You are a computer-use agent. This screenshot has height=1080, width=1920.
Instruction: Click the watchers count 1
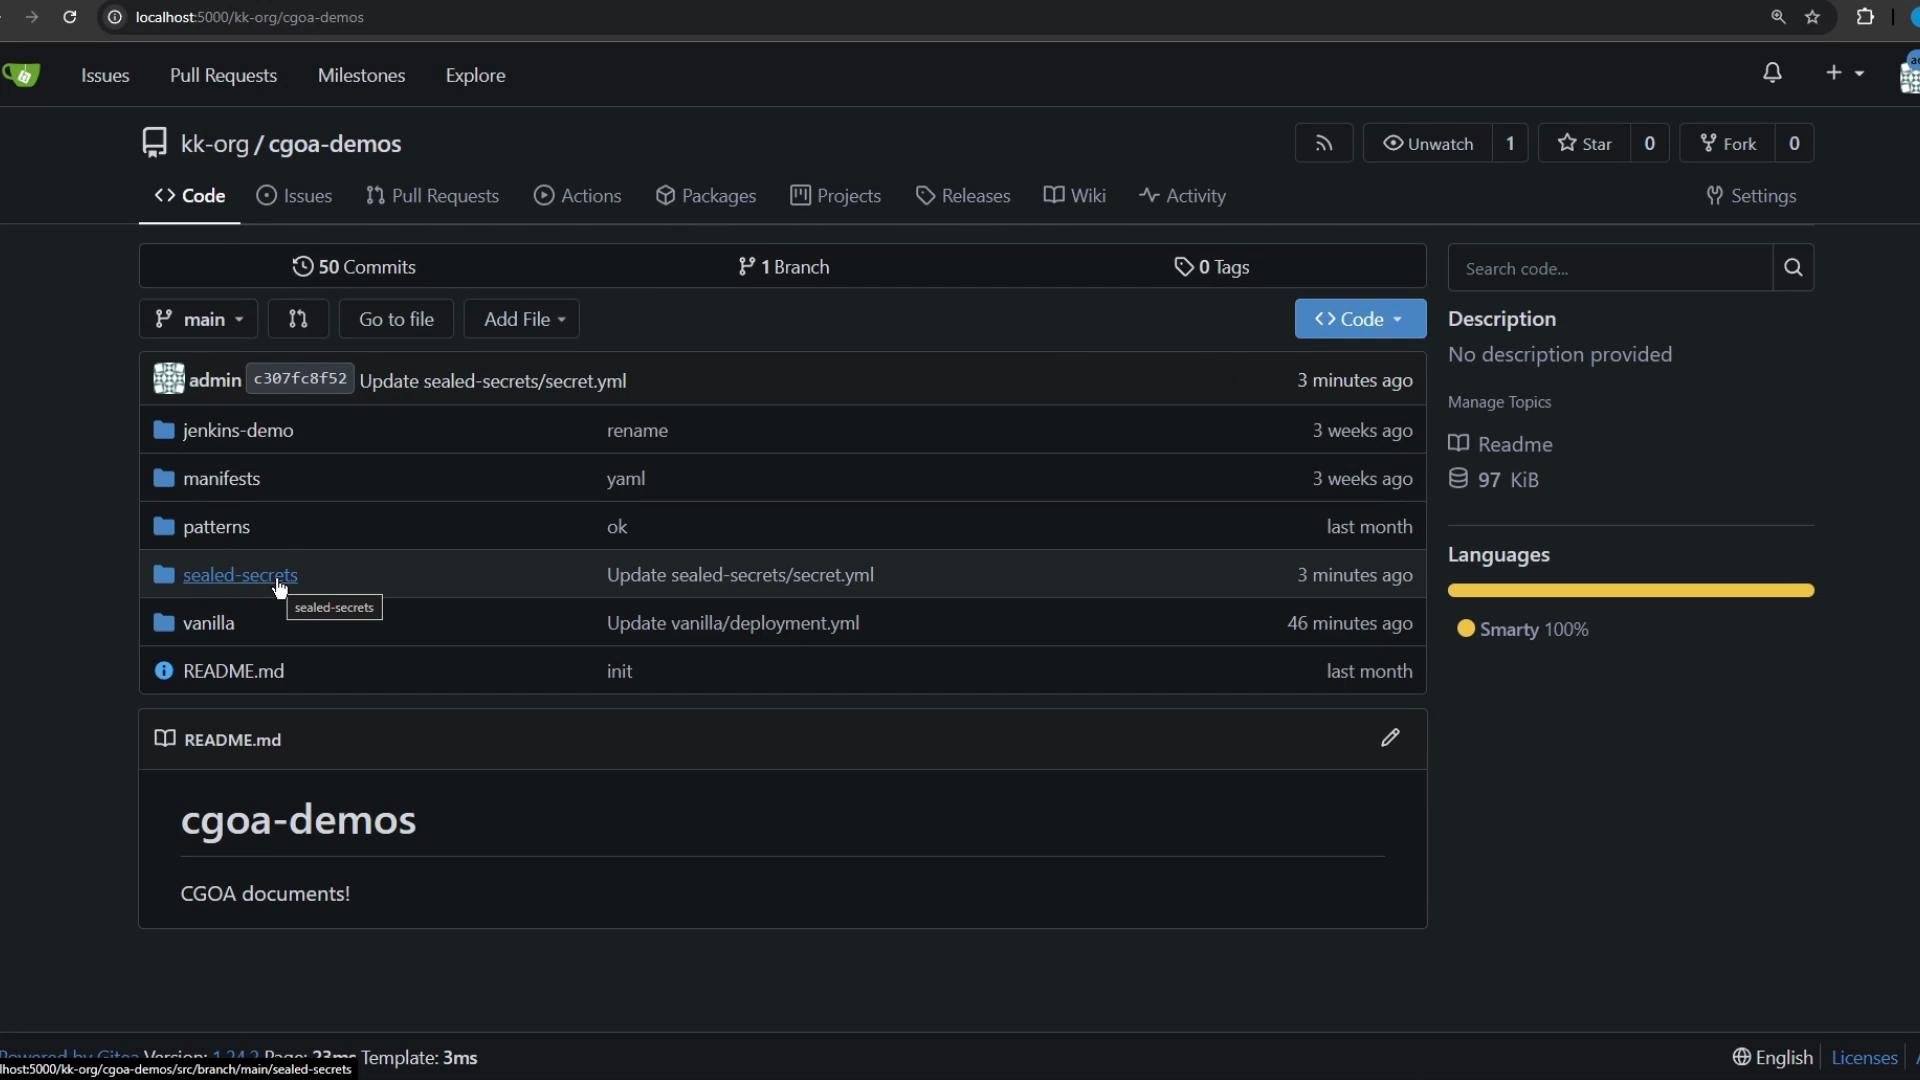(x=1510, y=143)
